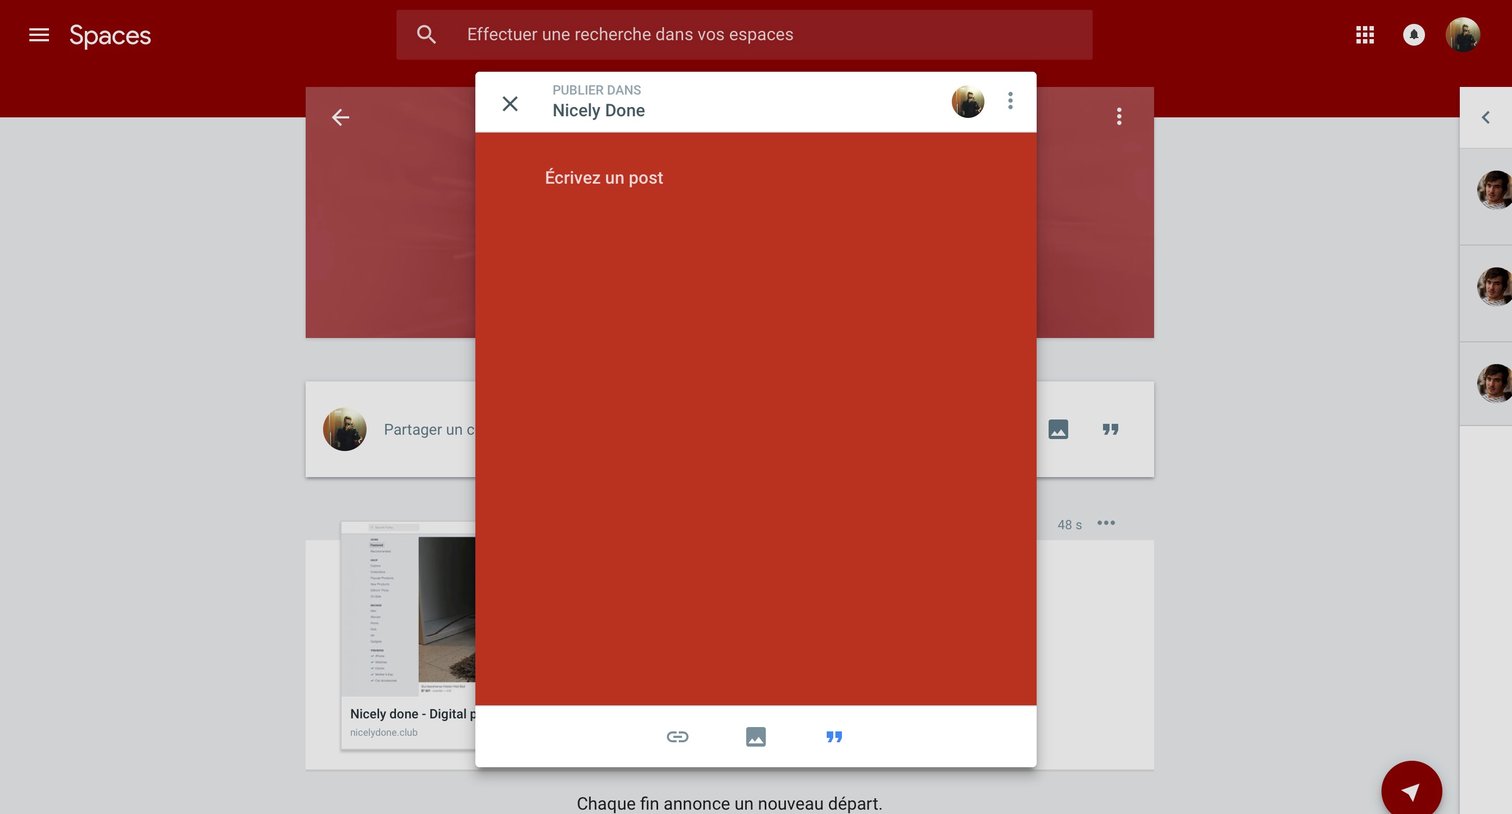The width and height of the screenshot is (1512, 814).
Task: Open the nicelydone.club link
Action: click(384, 733)
